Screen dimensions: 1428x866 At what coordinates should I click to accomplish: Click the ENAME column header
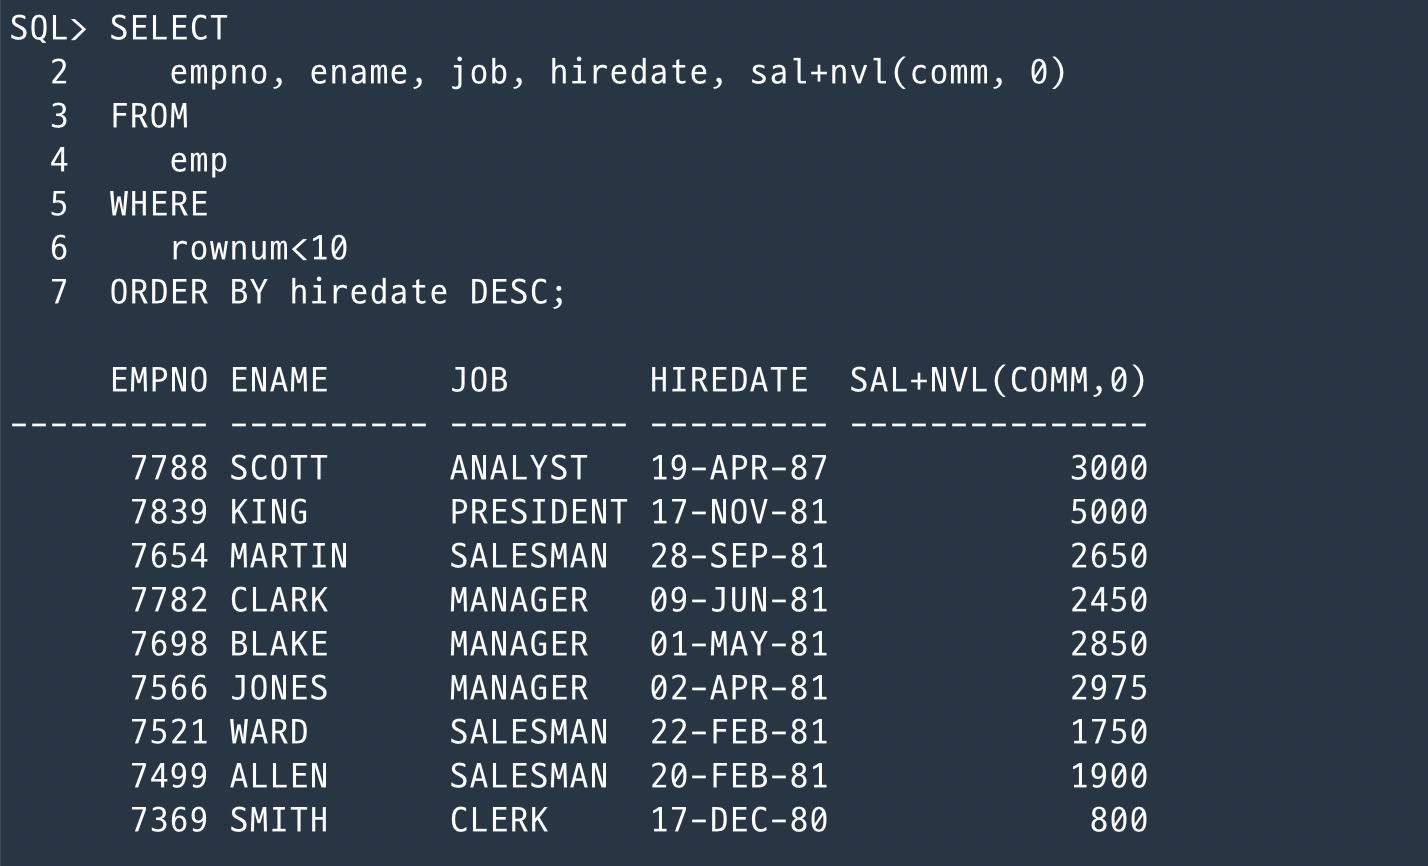279,380
